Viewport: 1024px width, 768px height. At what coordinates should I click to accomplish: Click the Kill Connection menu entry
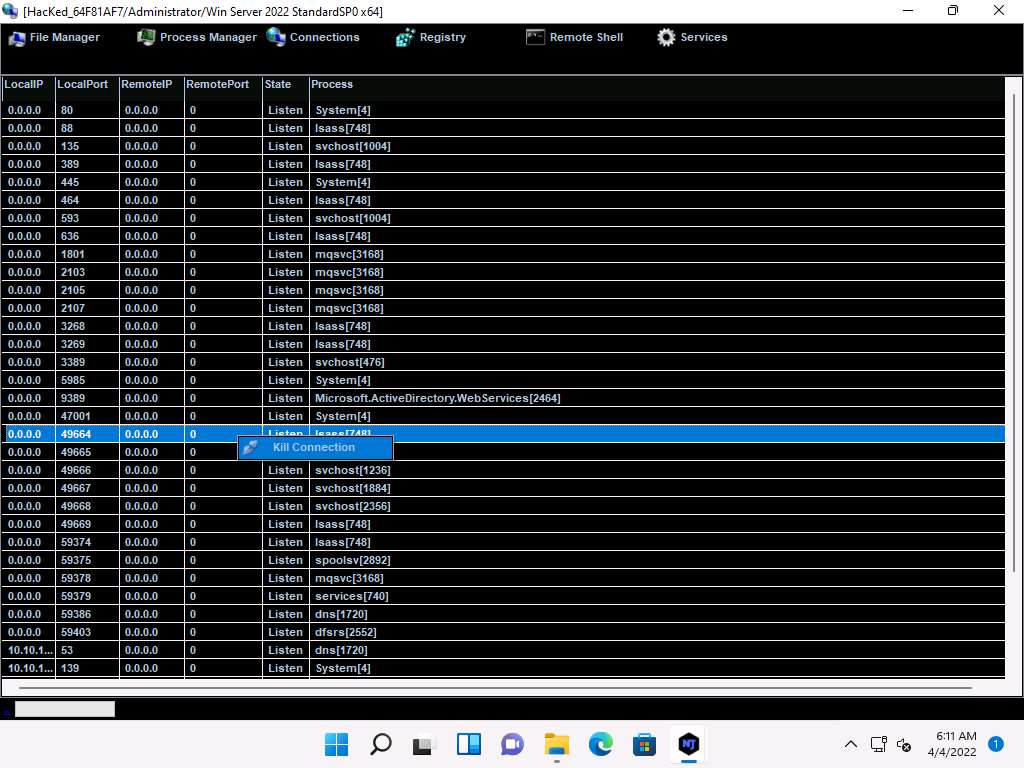coord(314,447)
